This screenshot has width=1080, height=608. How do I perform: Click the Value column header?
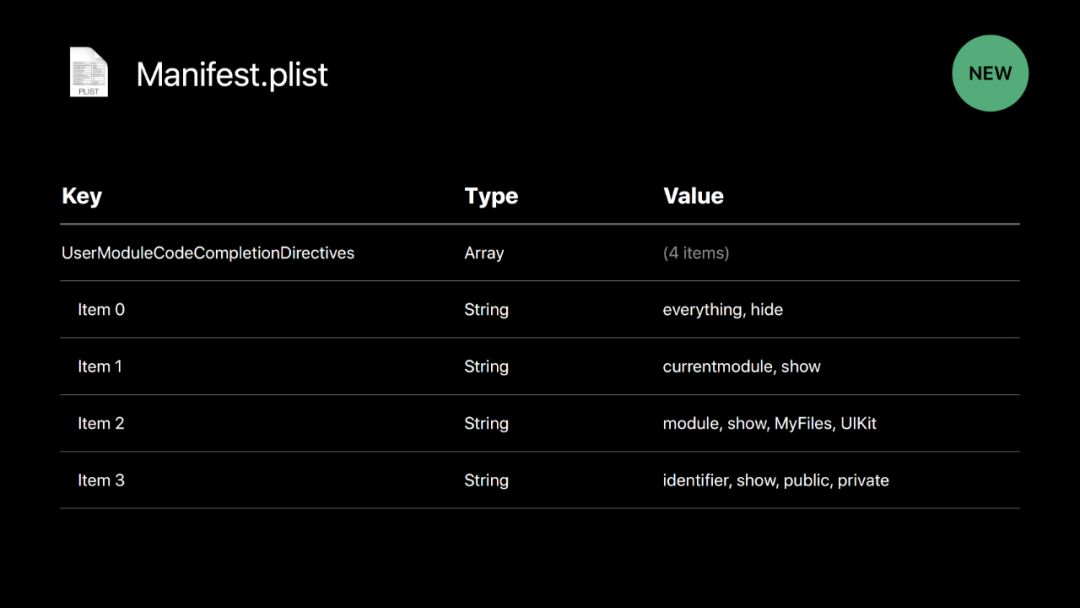[x=693, y=196]
